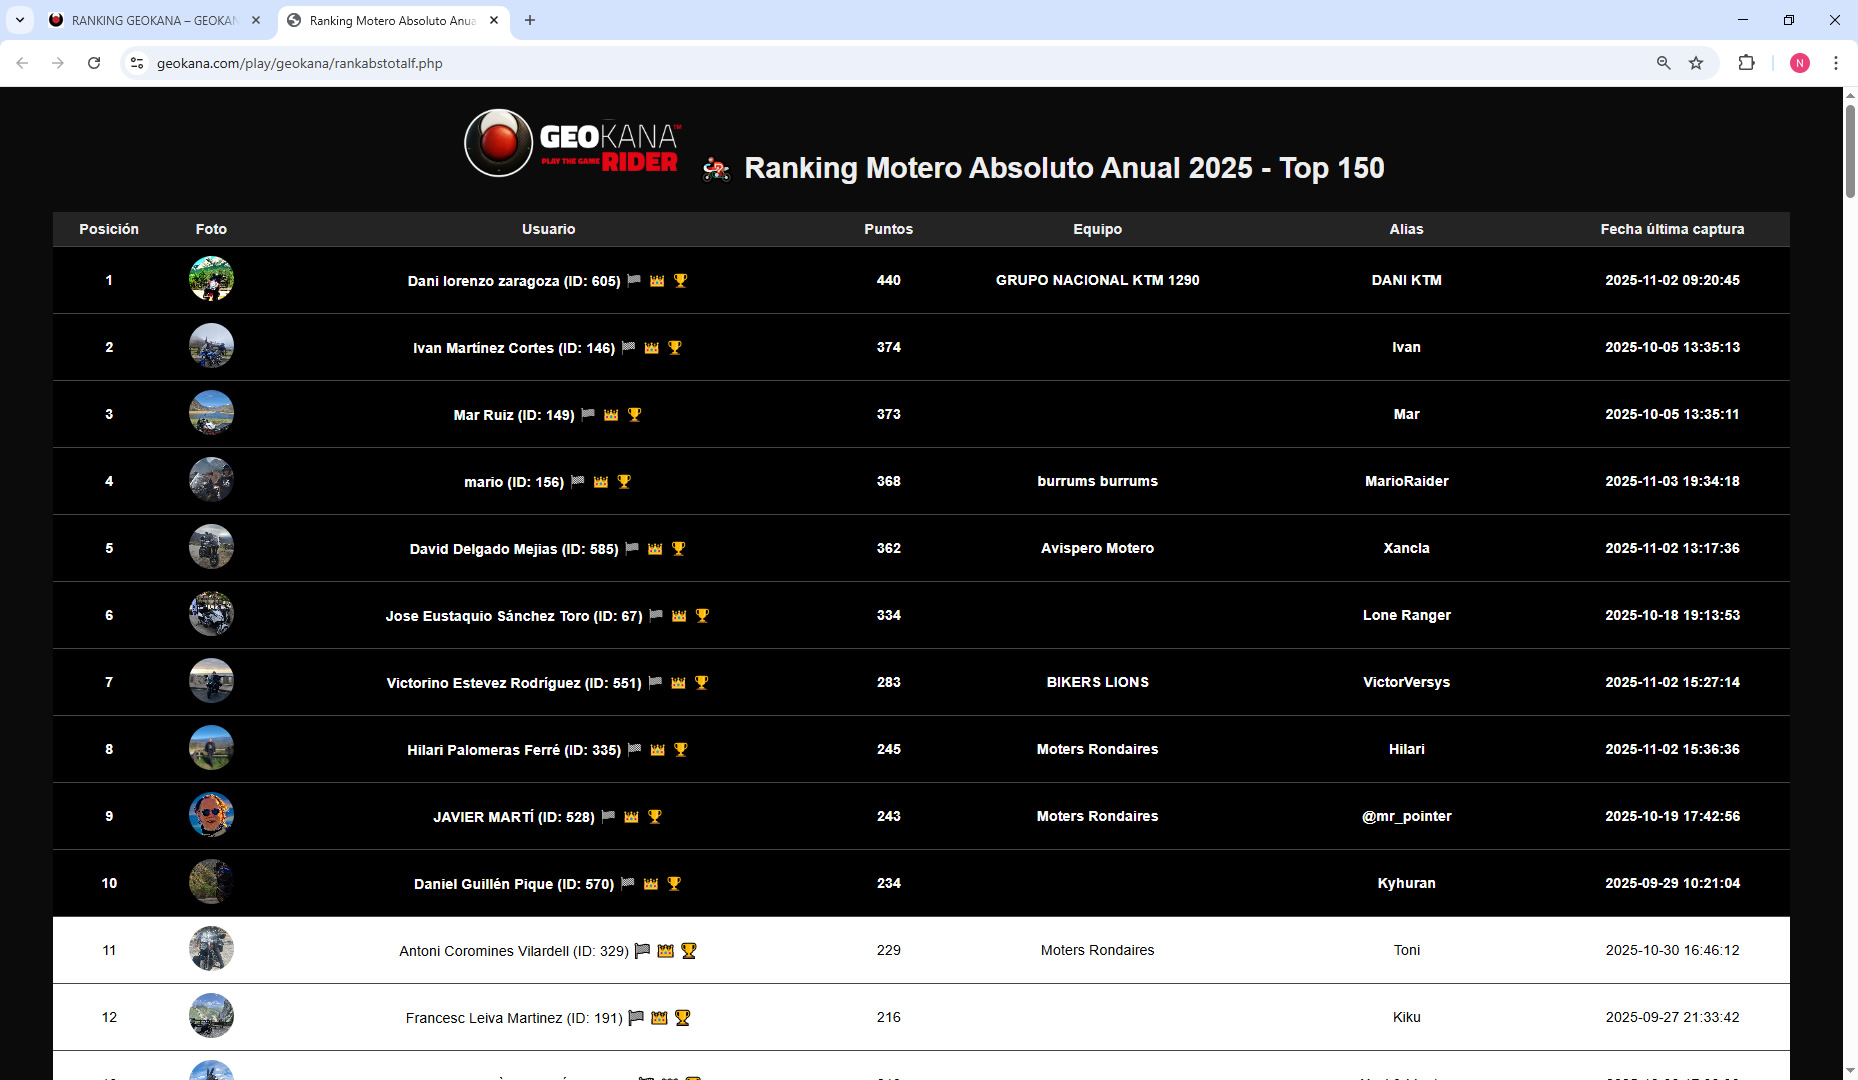Click the Puntos column header
Image resolution: width=1858 pixels, height=1080 pixels.
tap(888, 229)
